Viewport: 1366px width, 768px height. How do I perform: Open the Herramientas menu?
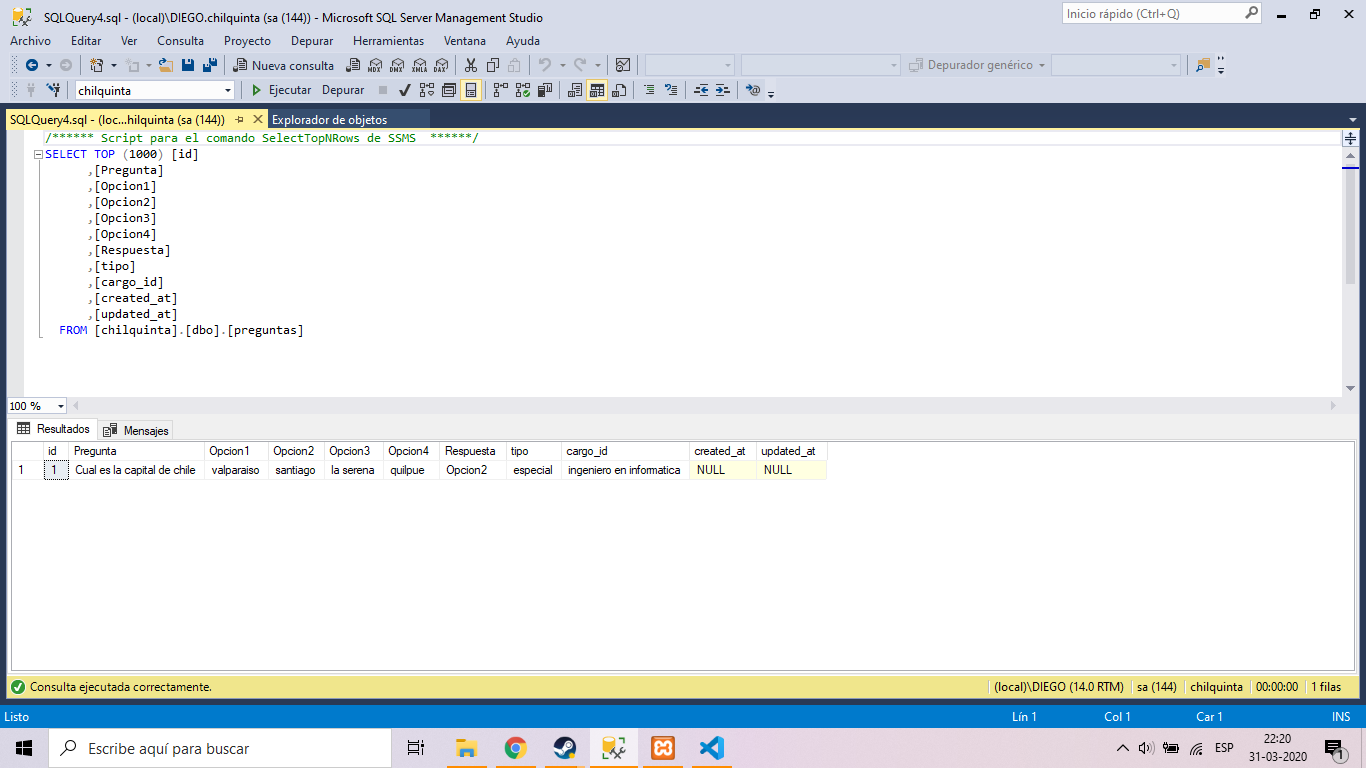coord(388,41)
